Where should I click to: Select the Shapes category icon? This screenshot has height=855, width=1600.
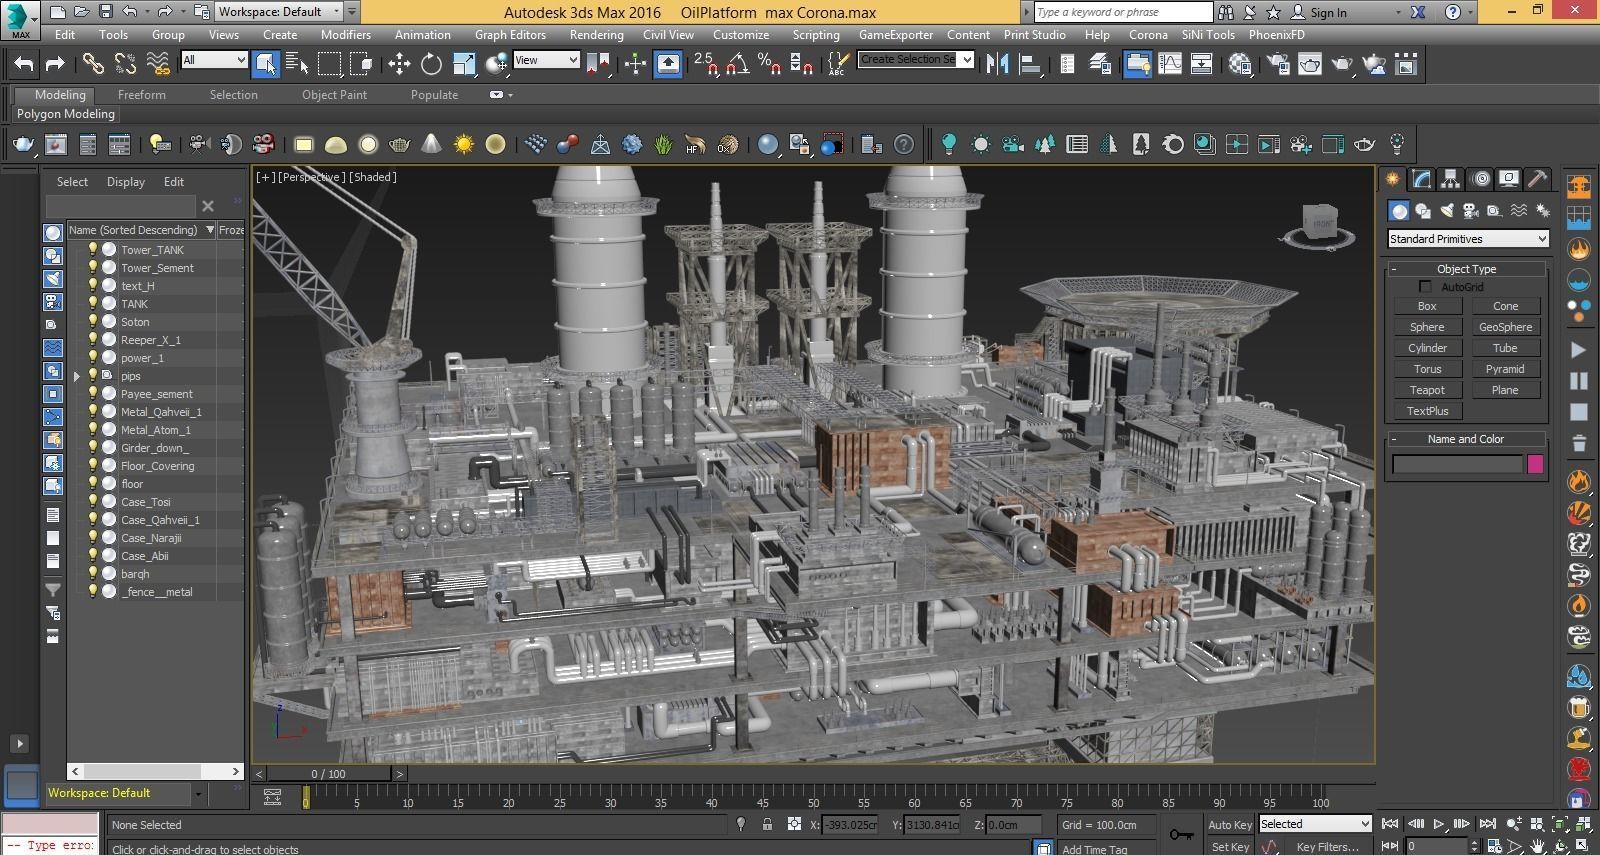click(1423, 211)
